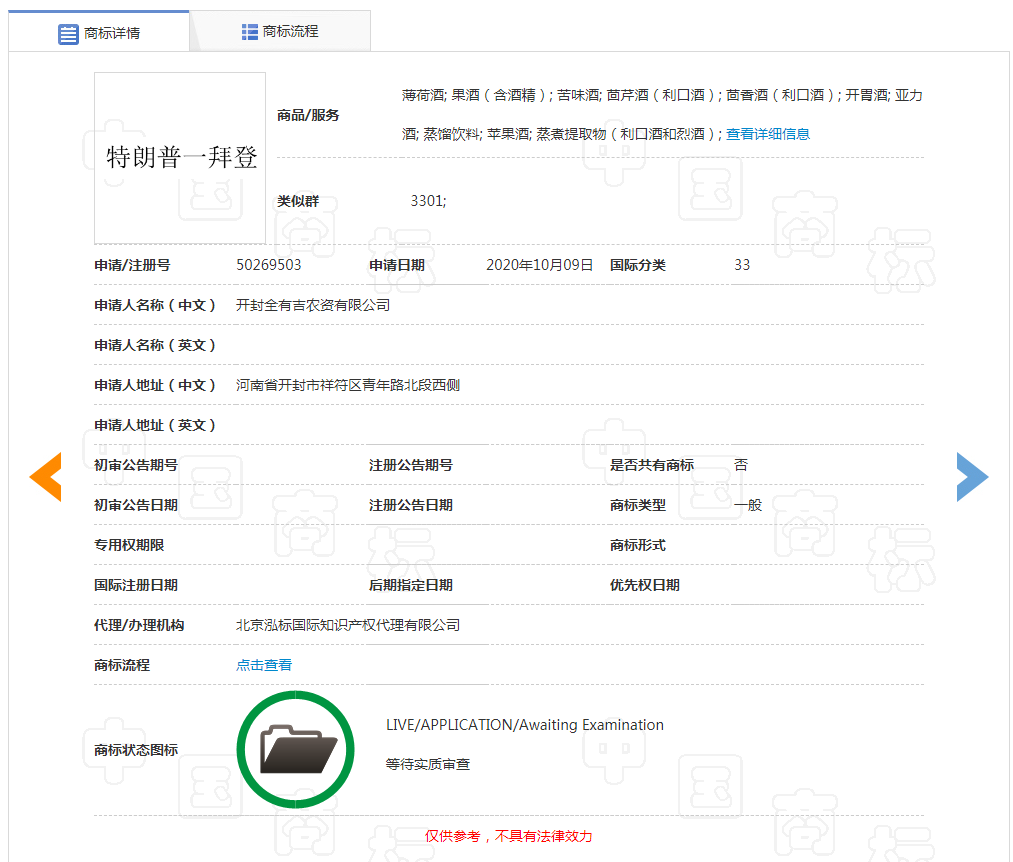Click the 商品/服务 field label
This screenshot has height=862, width=1013.
[308, 115]
